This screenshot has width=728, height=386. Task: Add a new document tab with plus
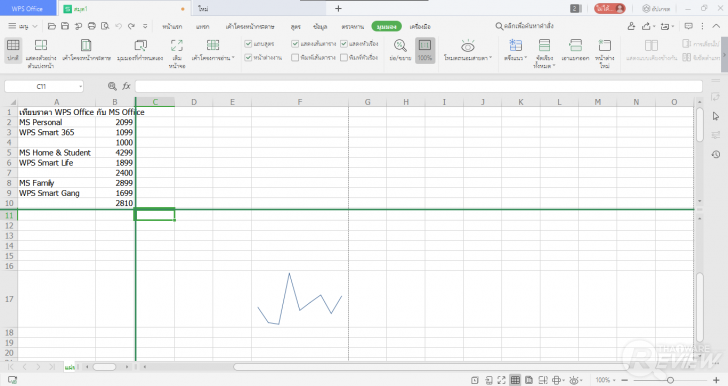338,8
